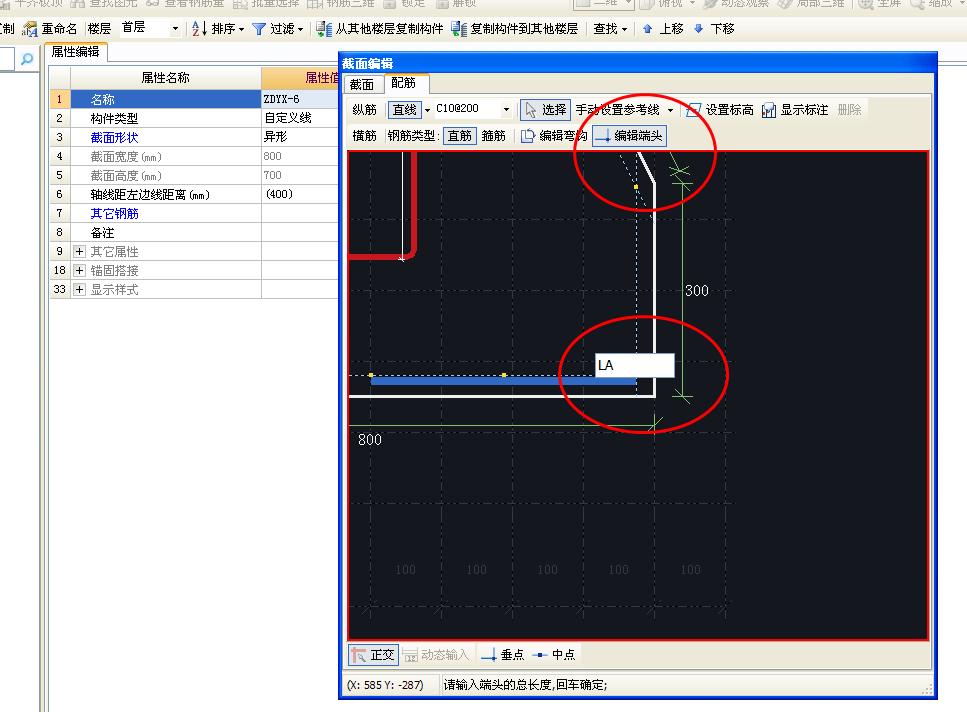967x712 pixels.
Task: Select straight bar (直筋) type
Action: [x=459, y=136]
